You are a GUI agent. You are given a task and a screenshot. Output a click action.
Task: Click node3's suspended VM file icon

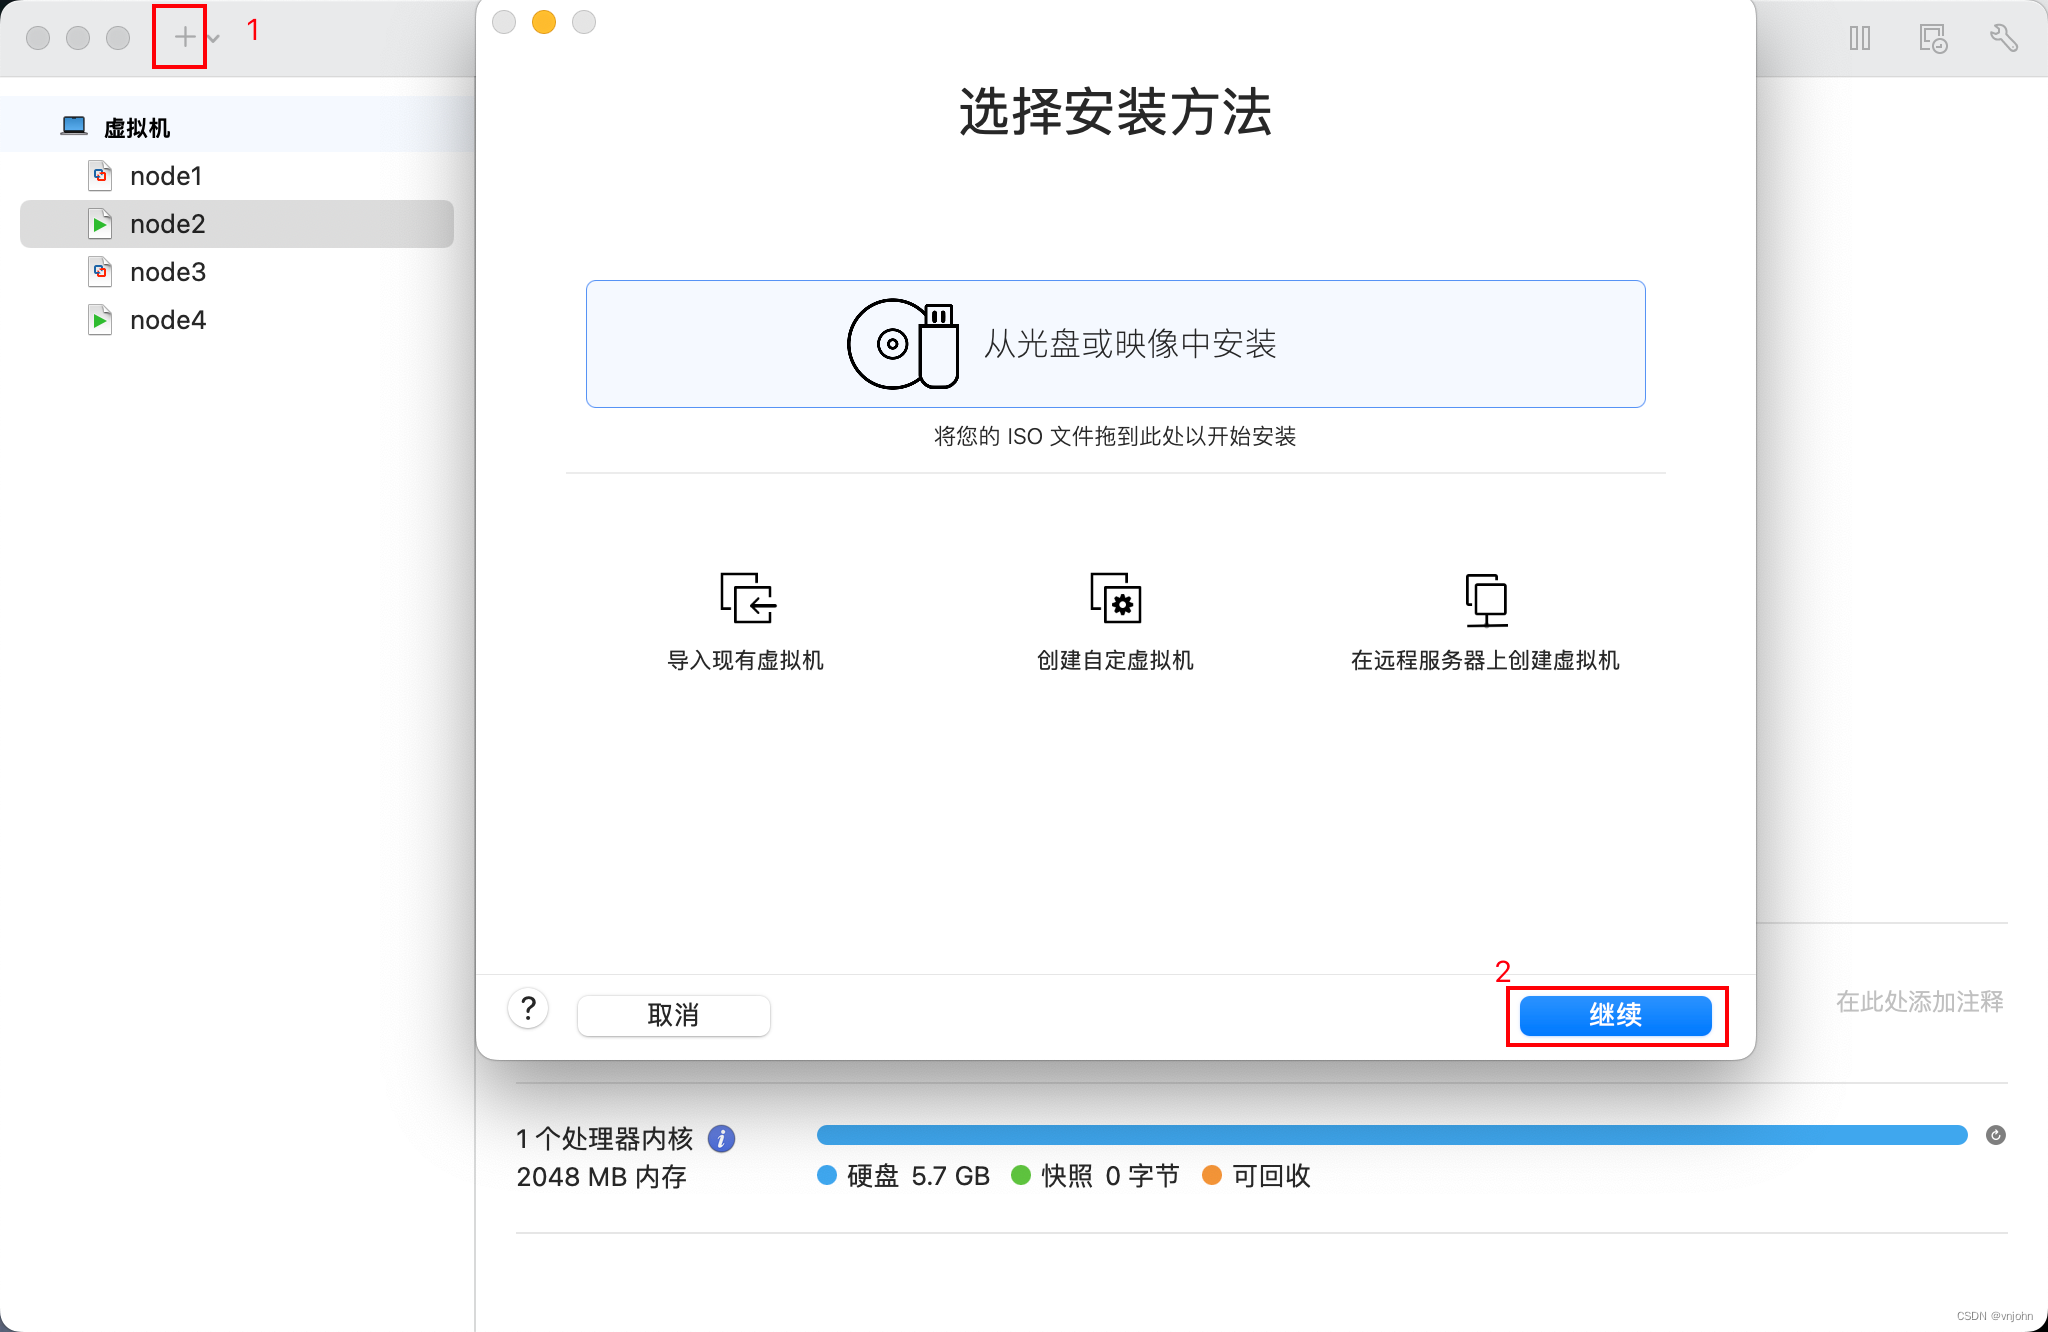100,272
